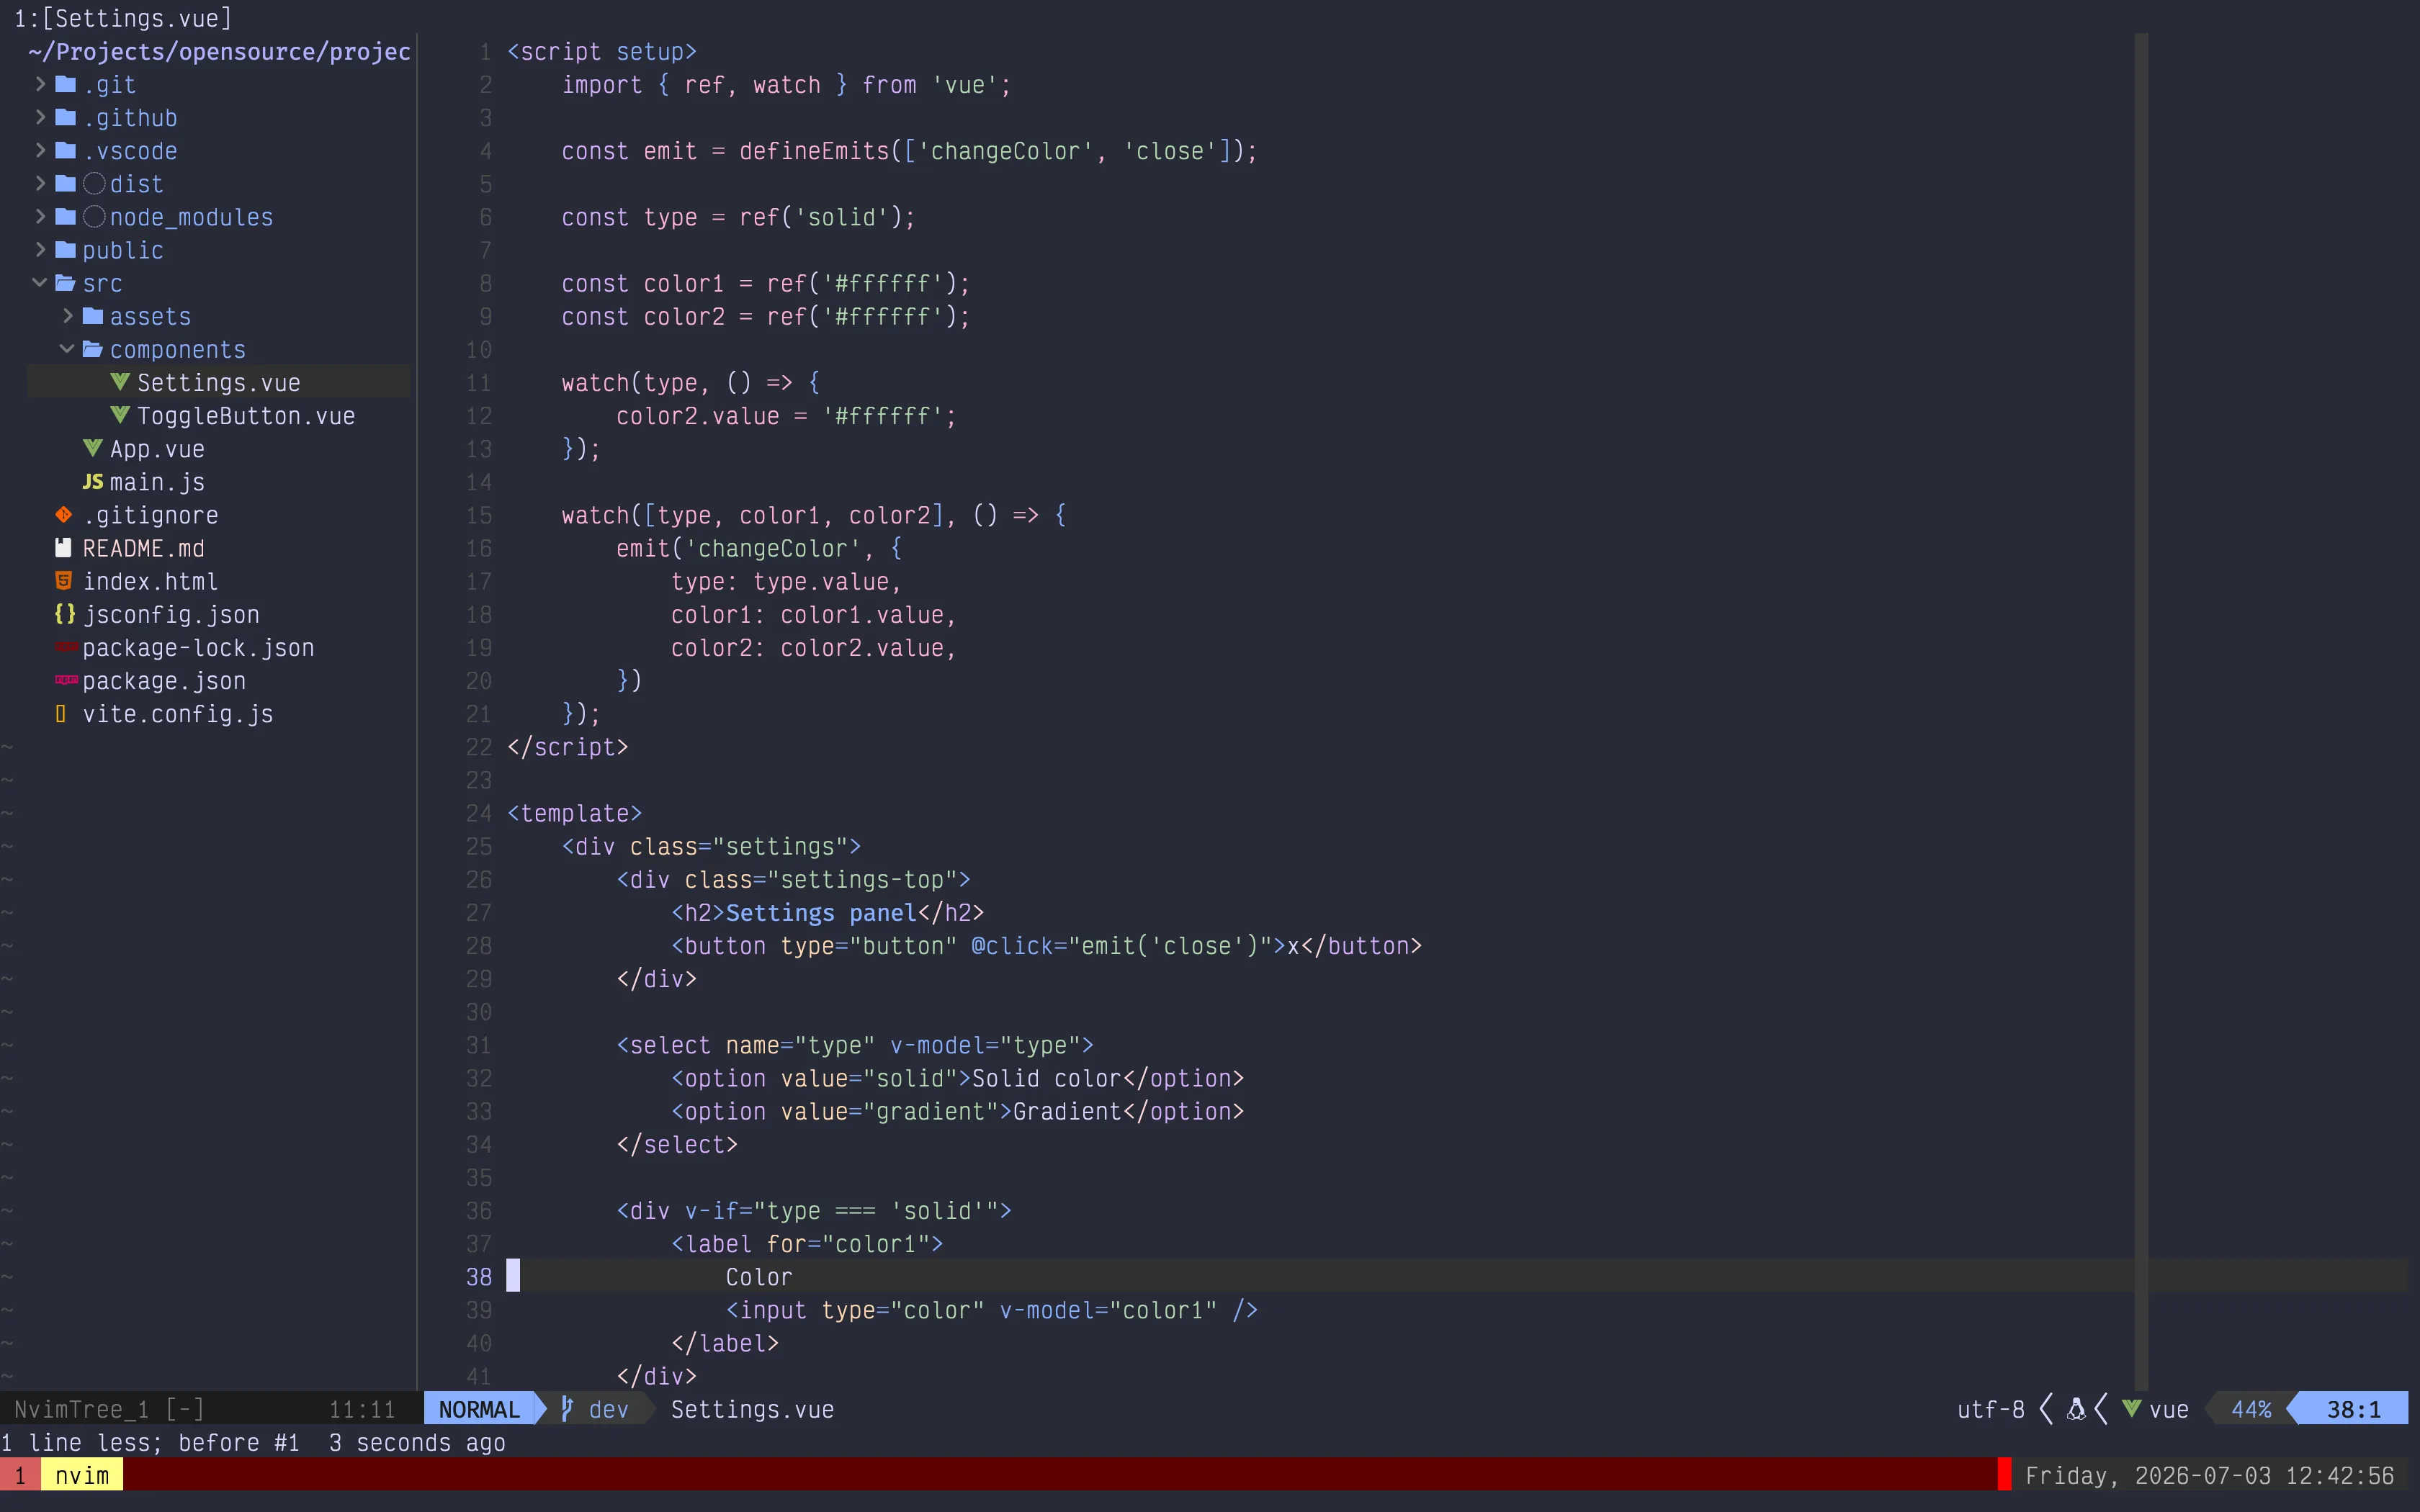Viewport: 2420px width, 1512px height.
Task: Click the Vue filetype icon in statusline
Action: click(2131, 1409)
